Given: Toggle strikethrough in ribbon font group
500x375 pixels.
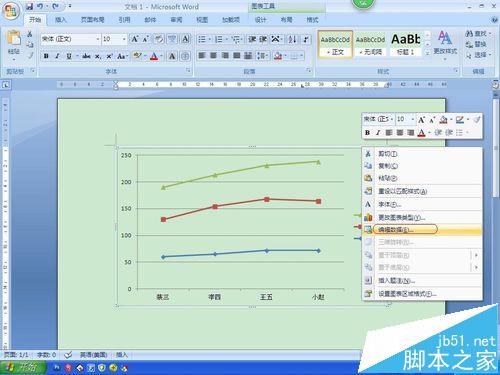Looking at the screenshot, I should tap(86, 56).
